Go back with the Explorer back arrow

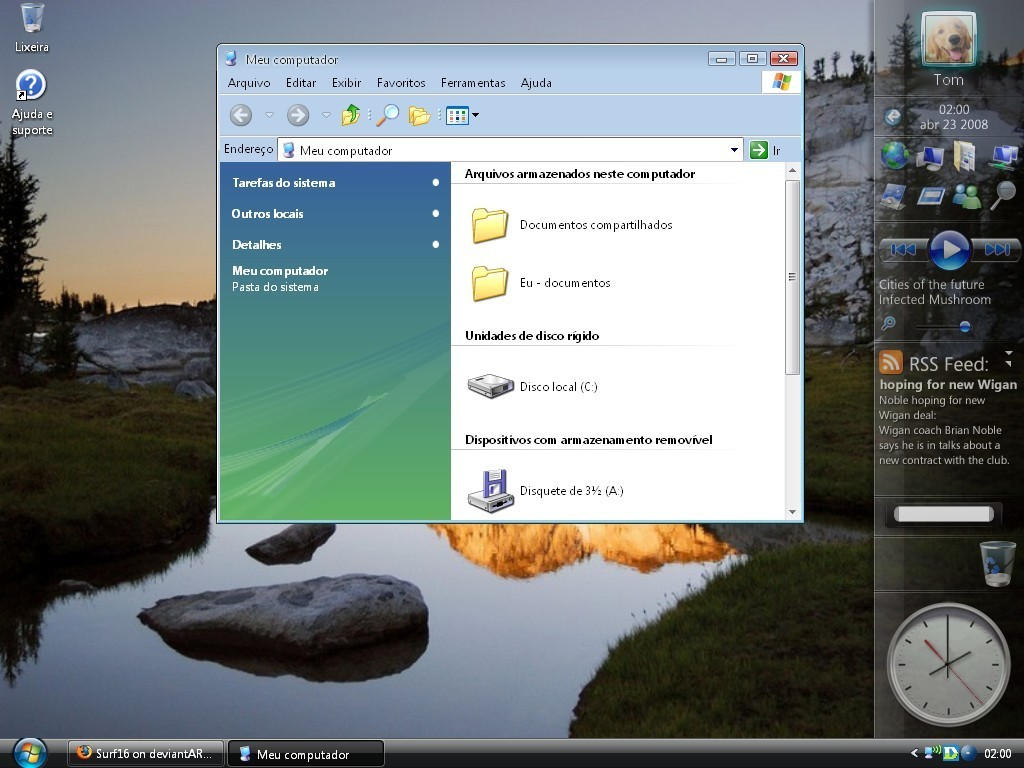pyautogui.click(x=241, y=116)
